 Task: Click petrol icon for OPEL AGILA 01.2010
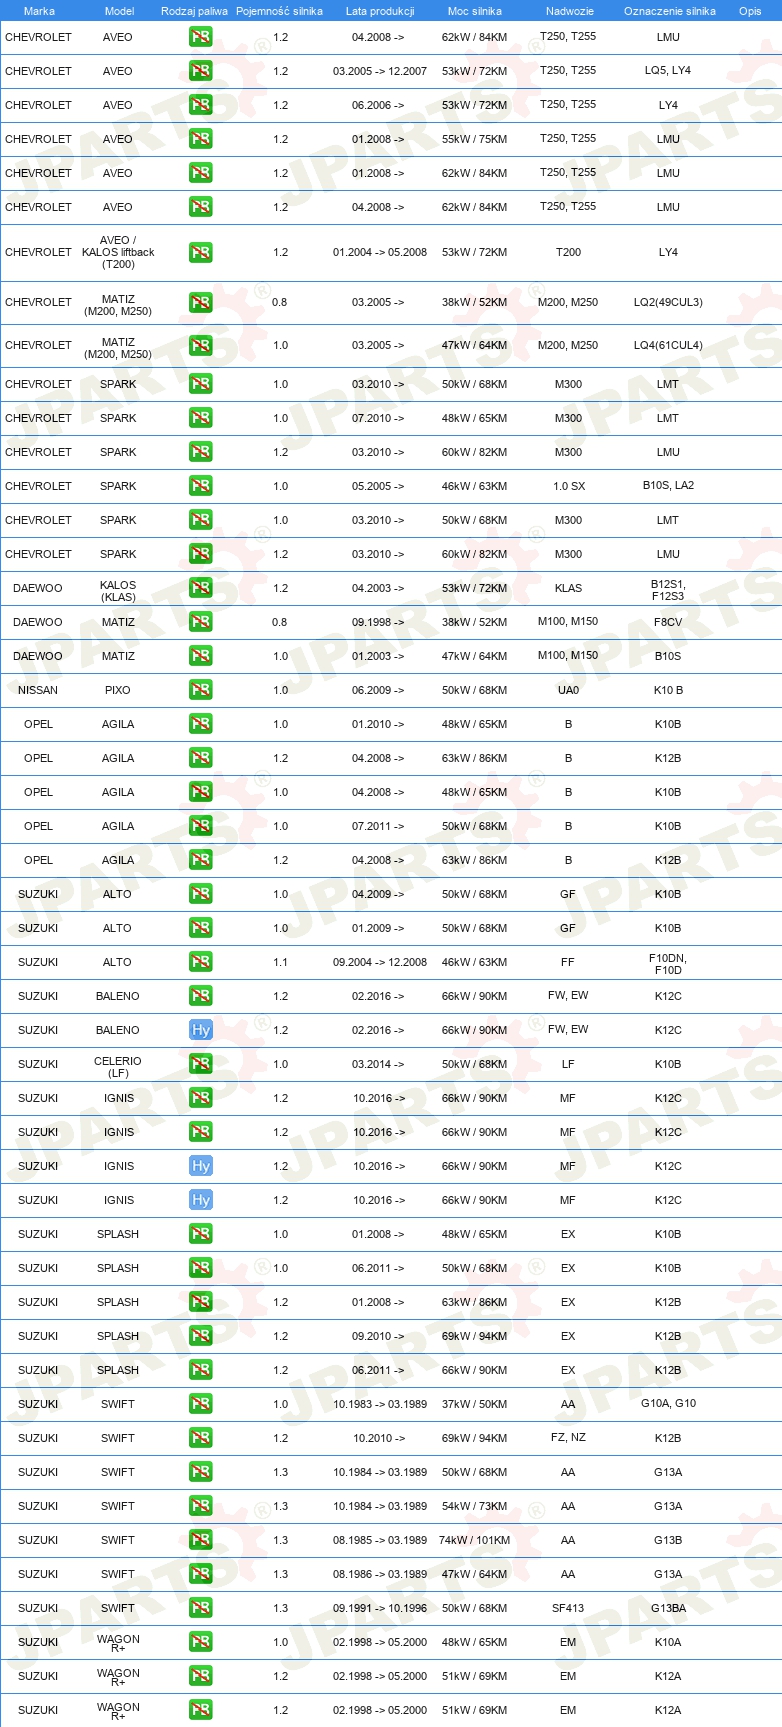[200, 724]
